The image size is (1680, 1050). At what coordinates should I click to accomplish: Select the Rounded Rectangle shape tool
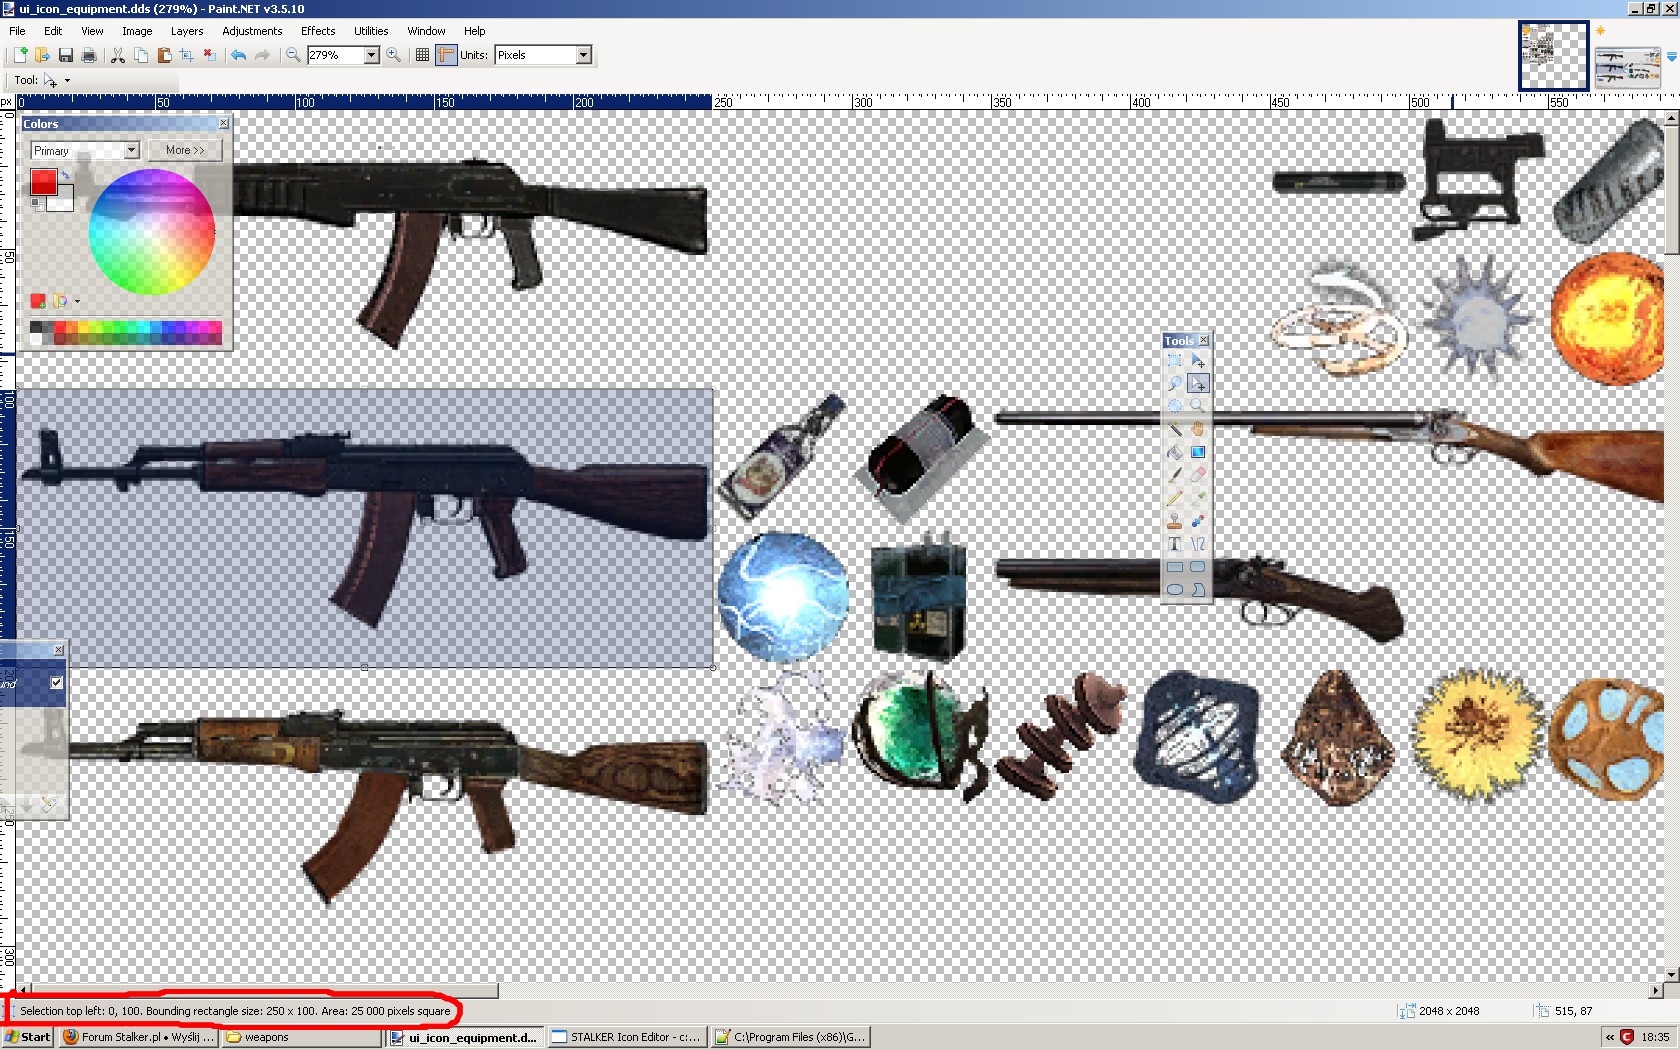[x=1198, y=567]
